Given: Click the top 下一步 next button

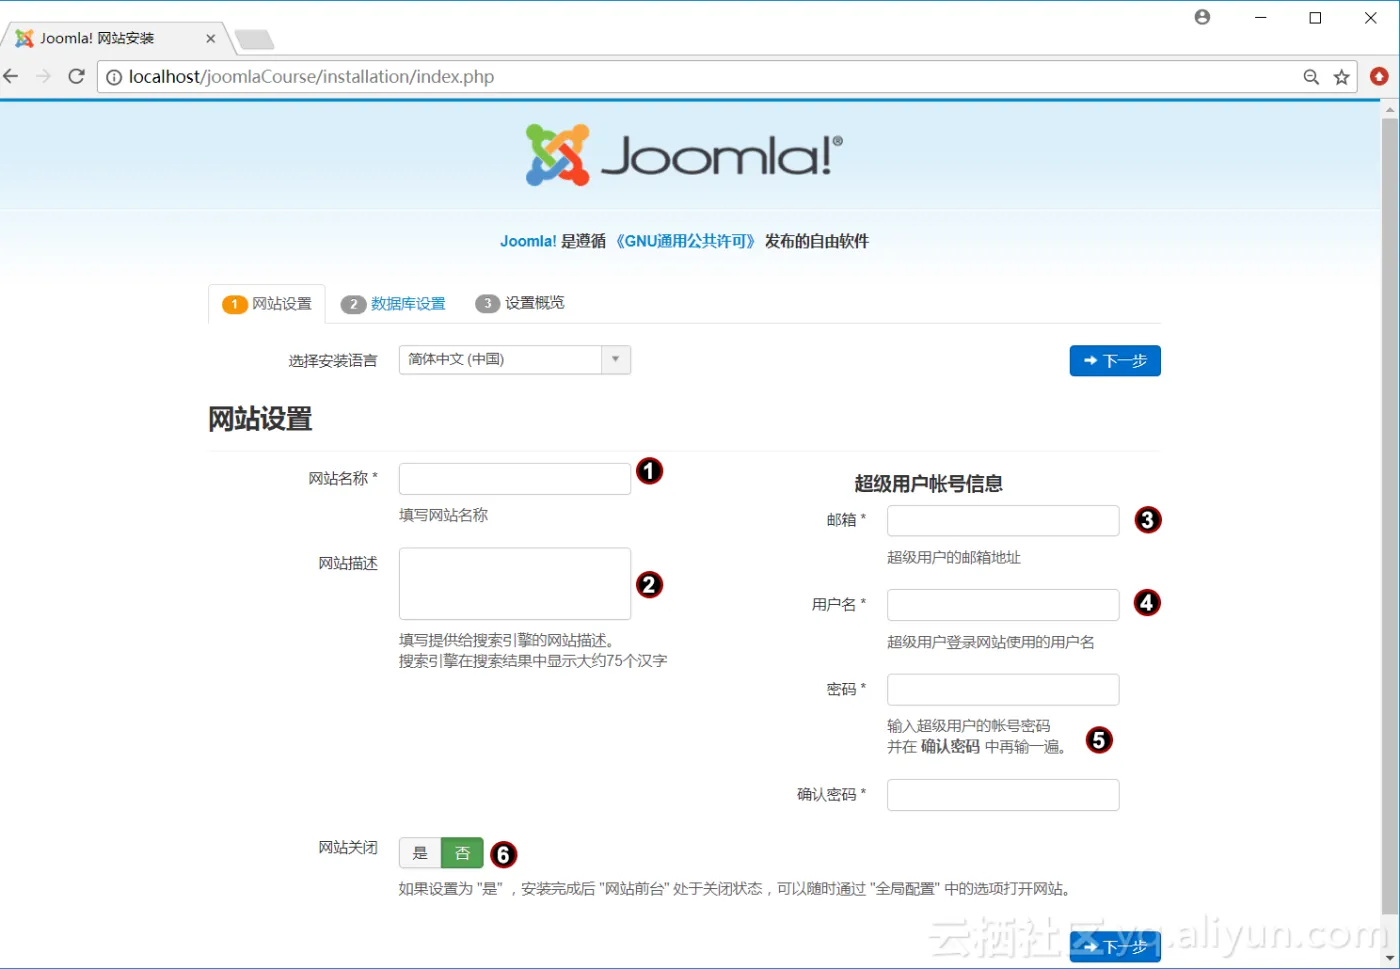Looking at the screenshot, I should (x=1115, y=361).
